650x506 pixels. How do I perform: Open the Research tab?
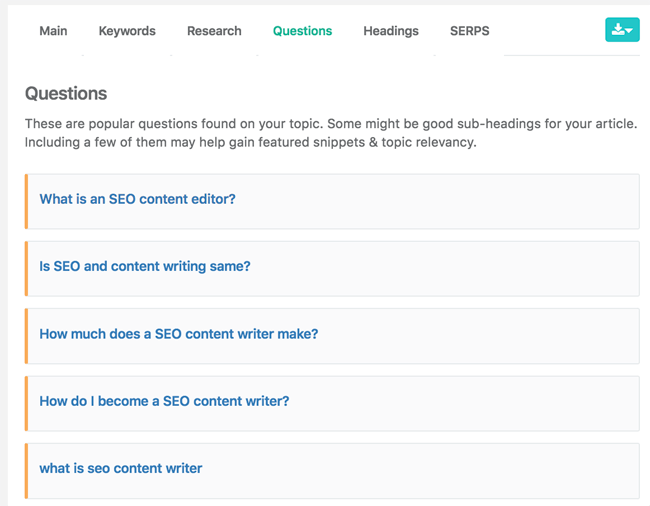[214, 31]
